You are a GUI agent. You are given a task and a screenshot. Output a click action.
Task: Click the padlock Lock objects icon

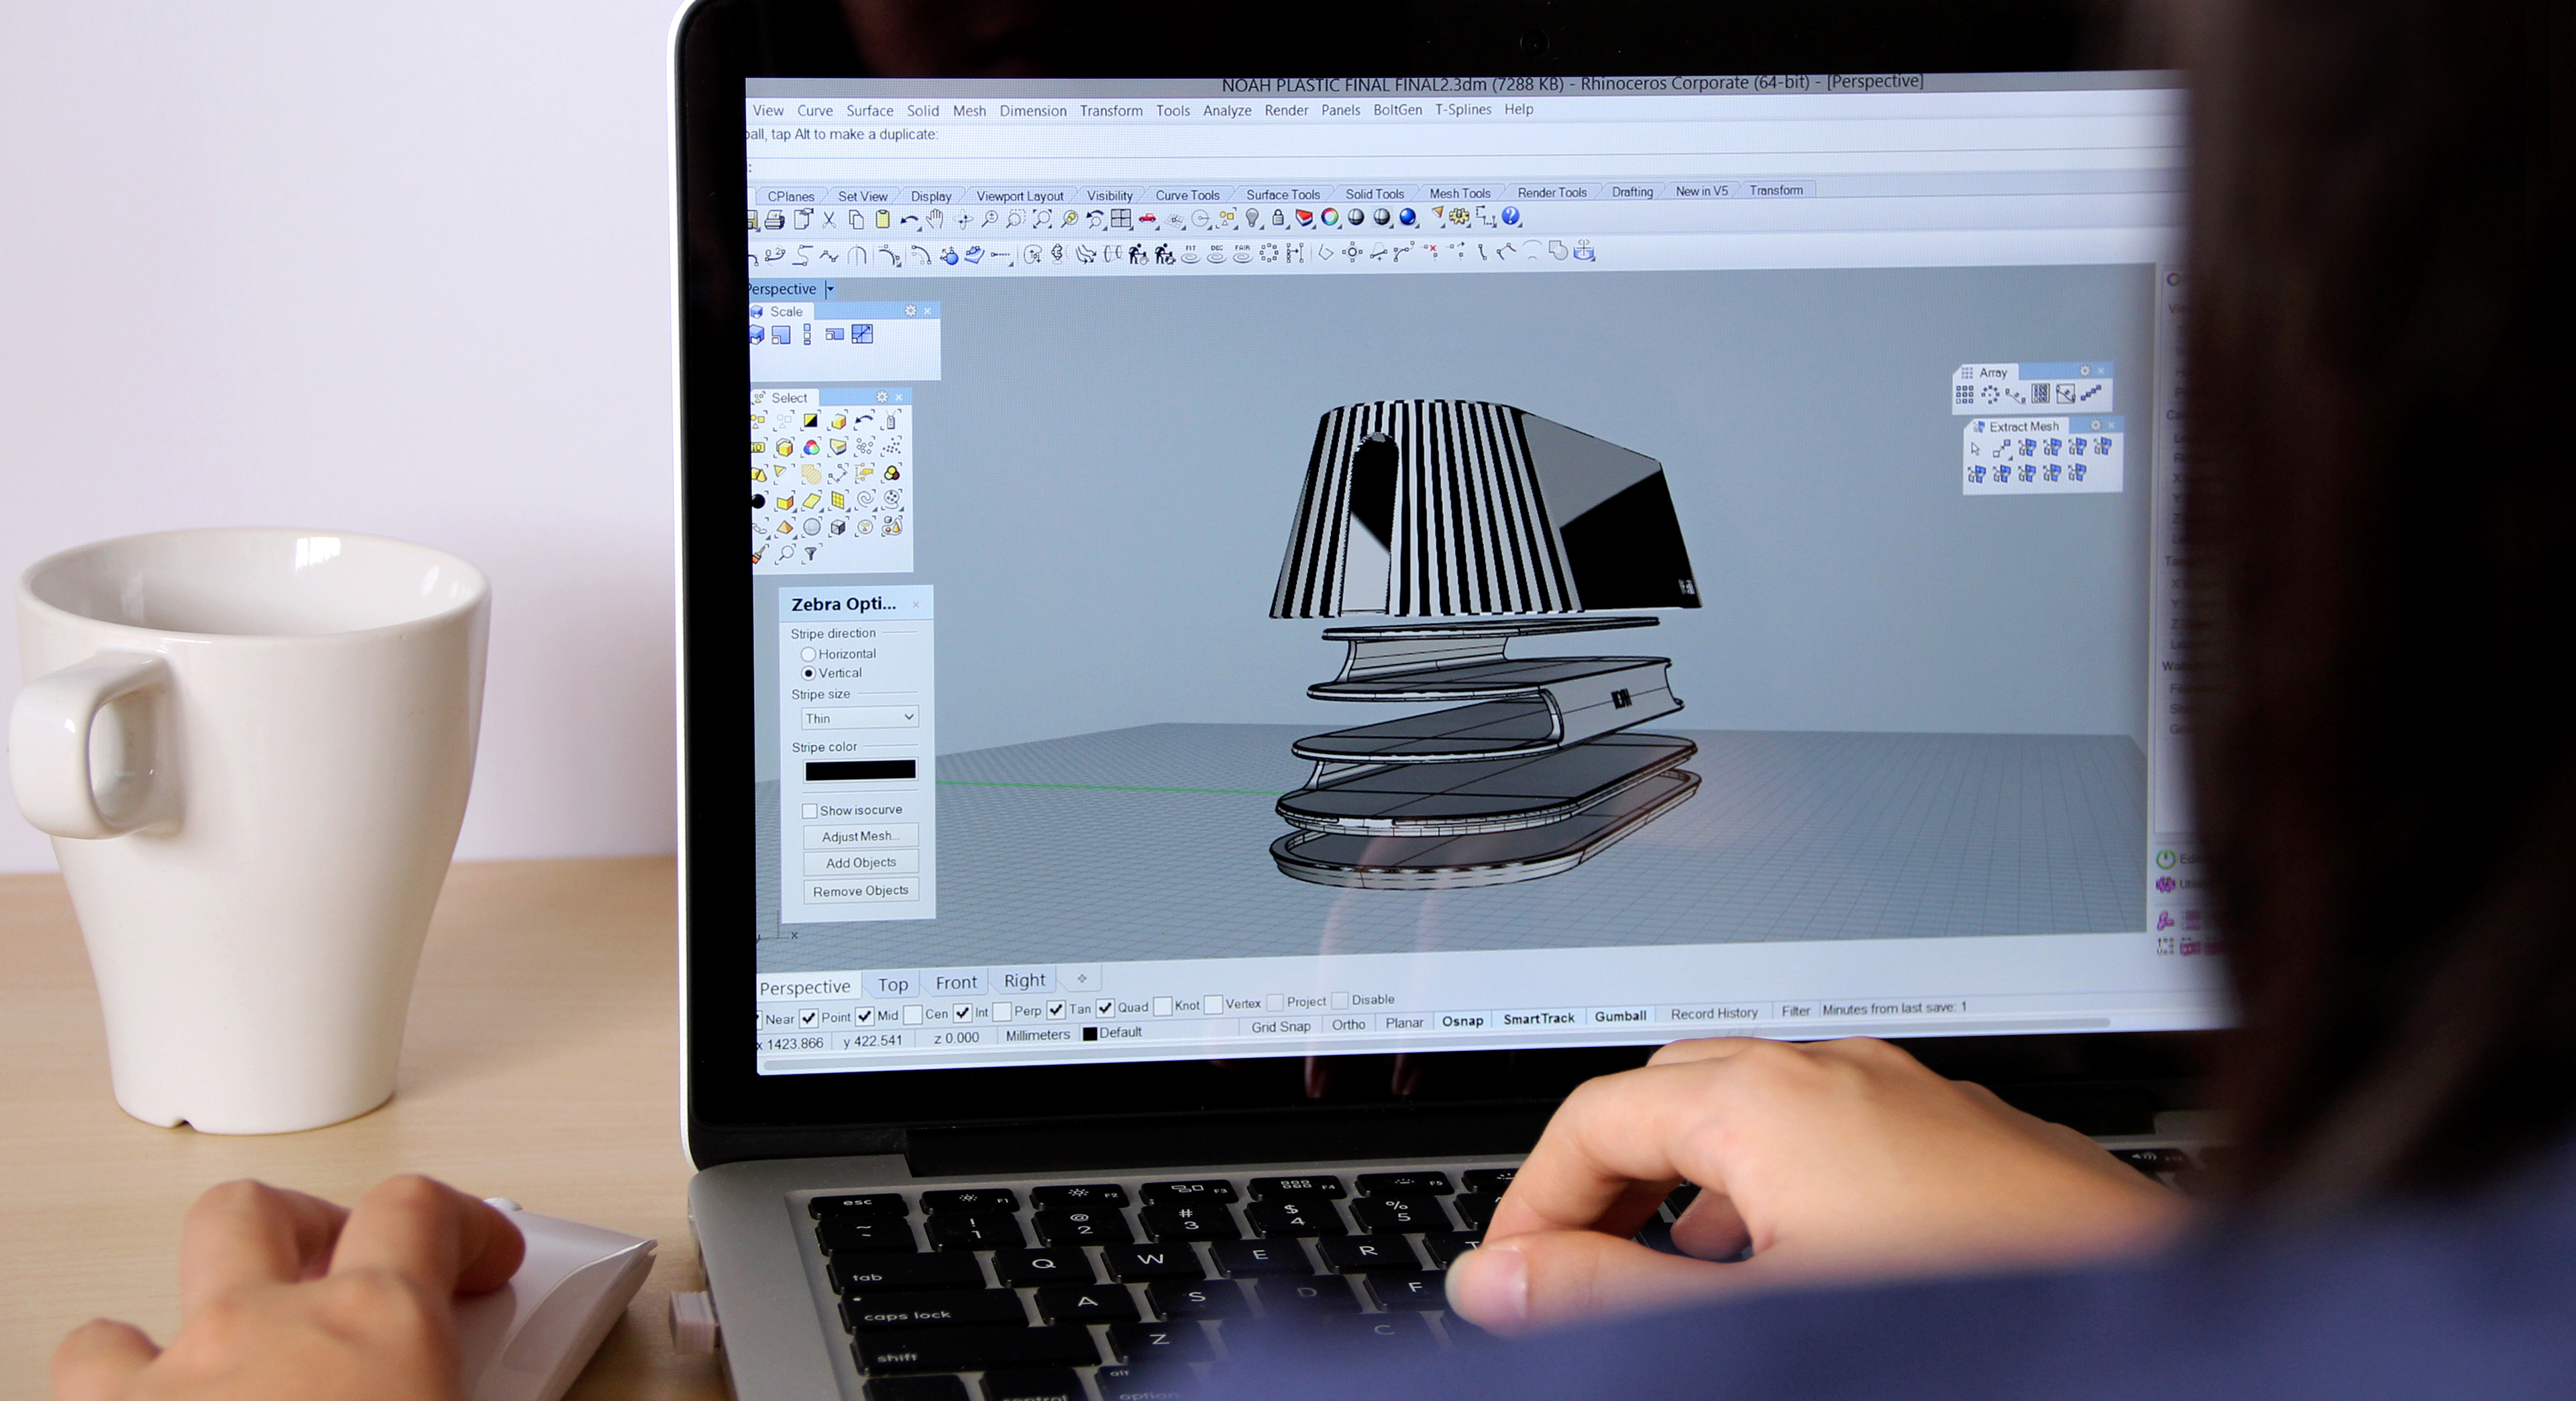click(x=1278, y=218)
